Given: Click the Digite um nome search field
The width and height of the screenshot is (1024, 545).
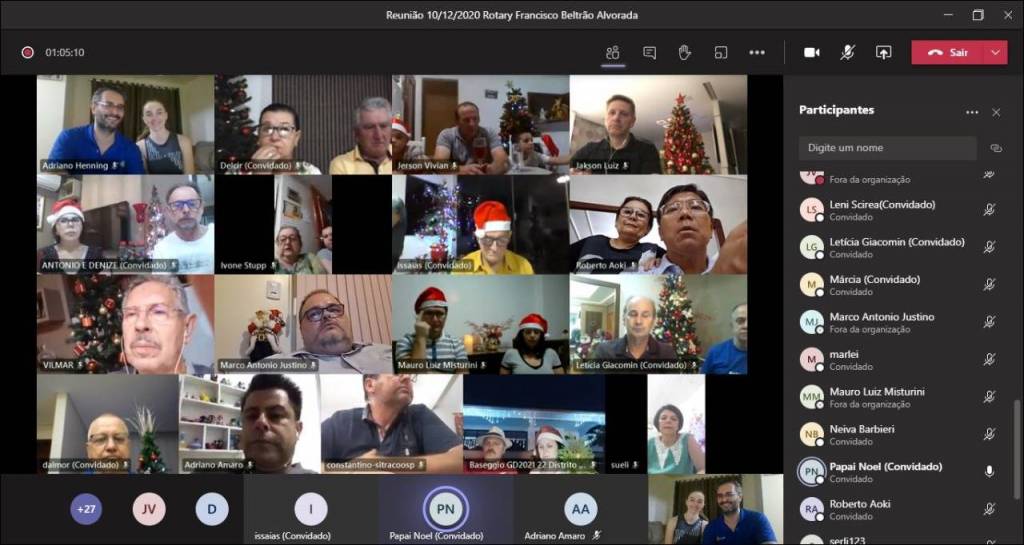Looking at the screenshot, I should point(887,148).
